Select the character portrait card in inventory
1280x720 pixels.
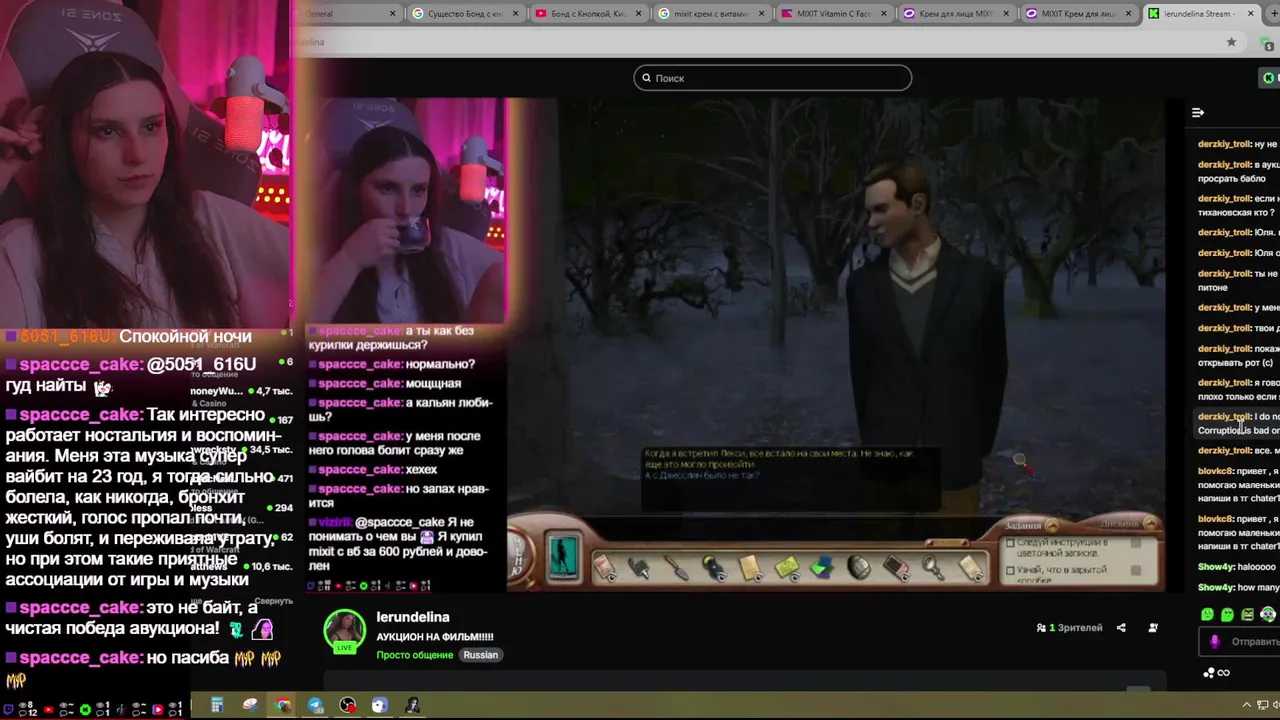point(563,558)
